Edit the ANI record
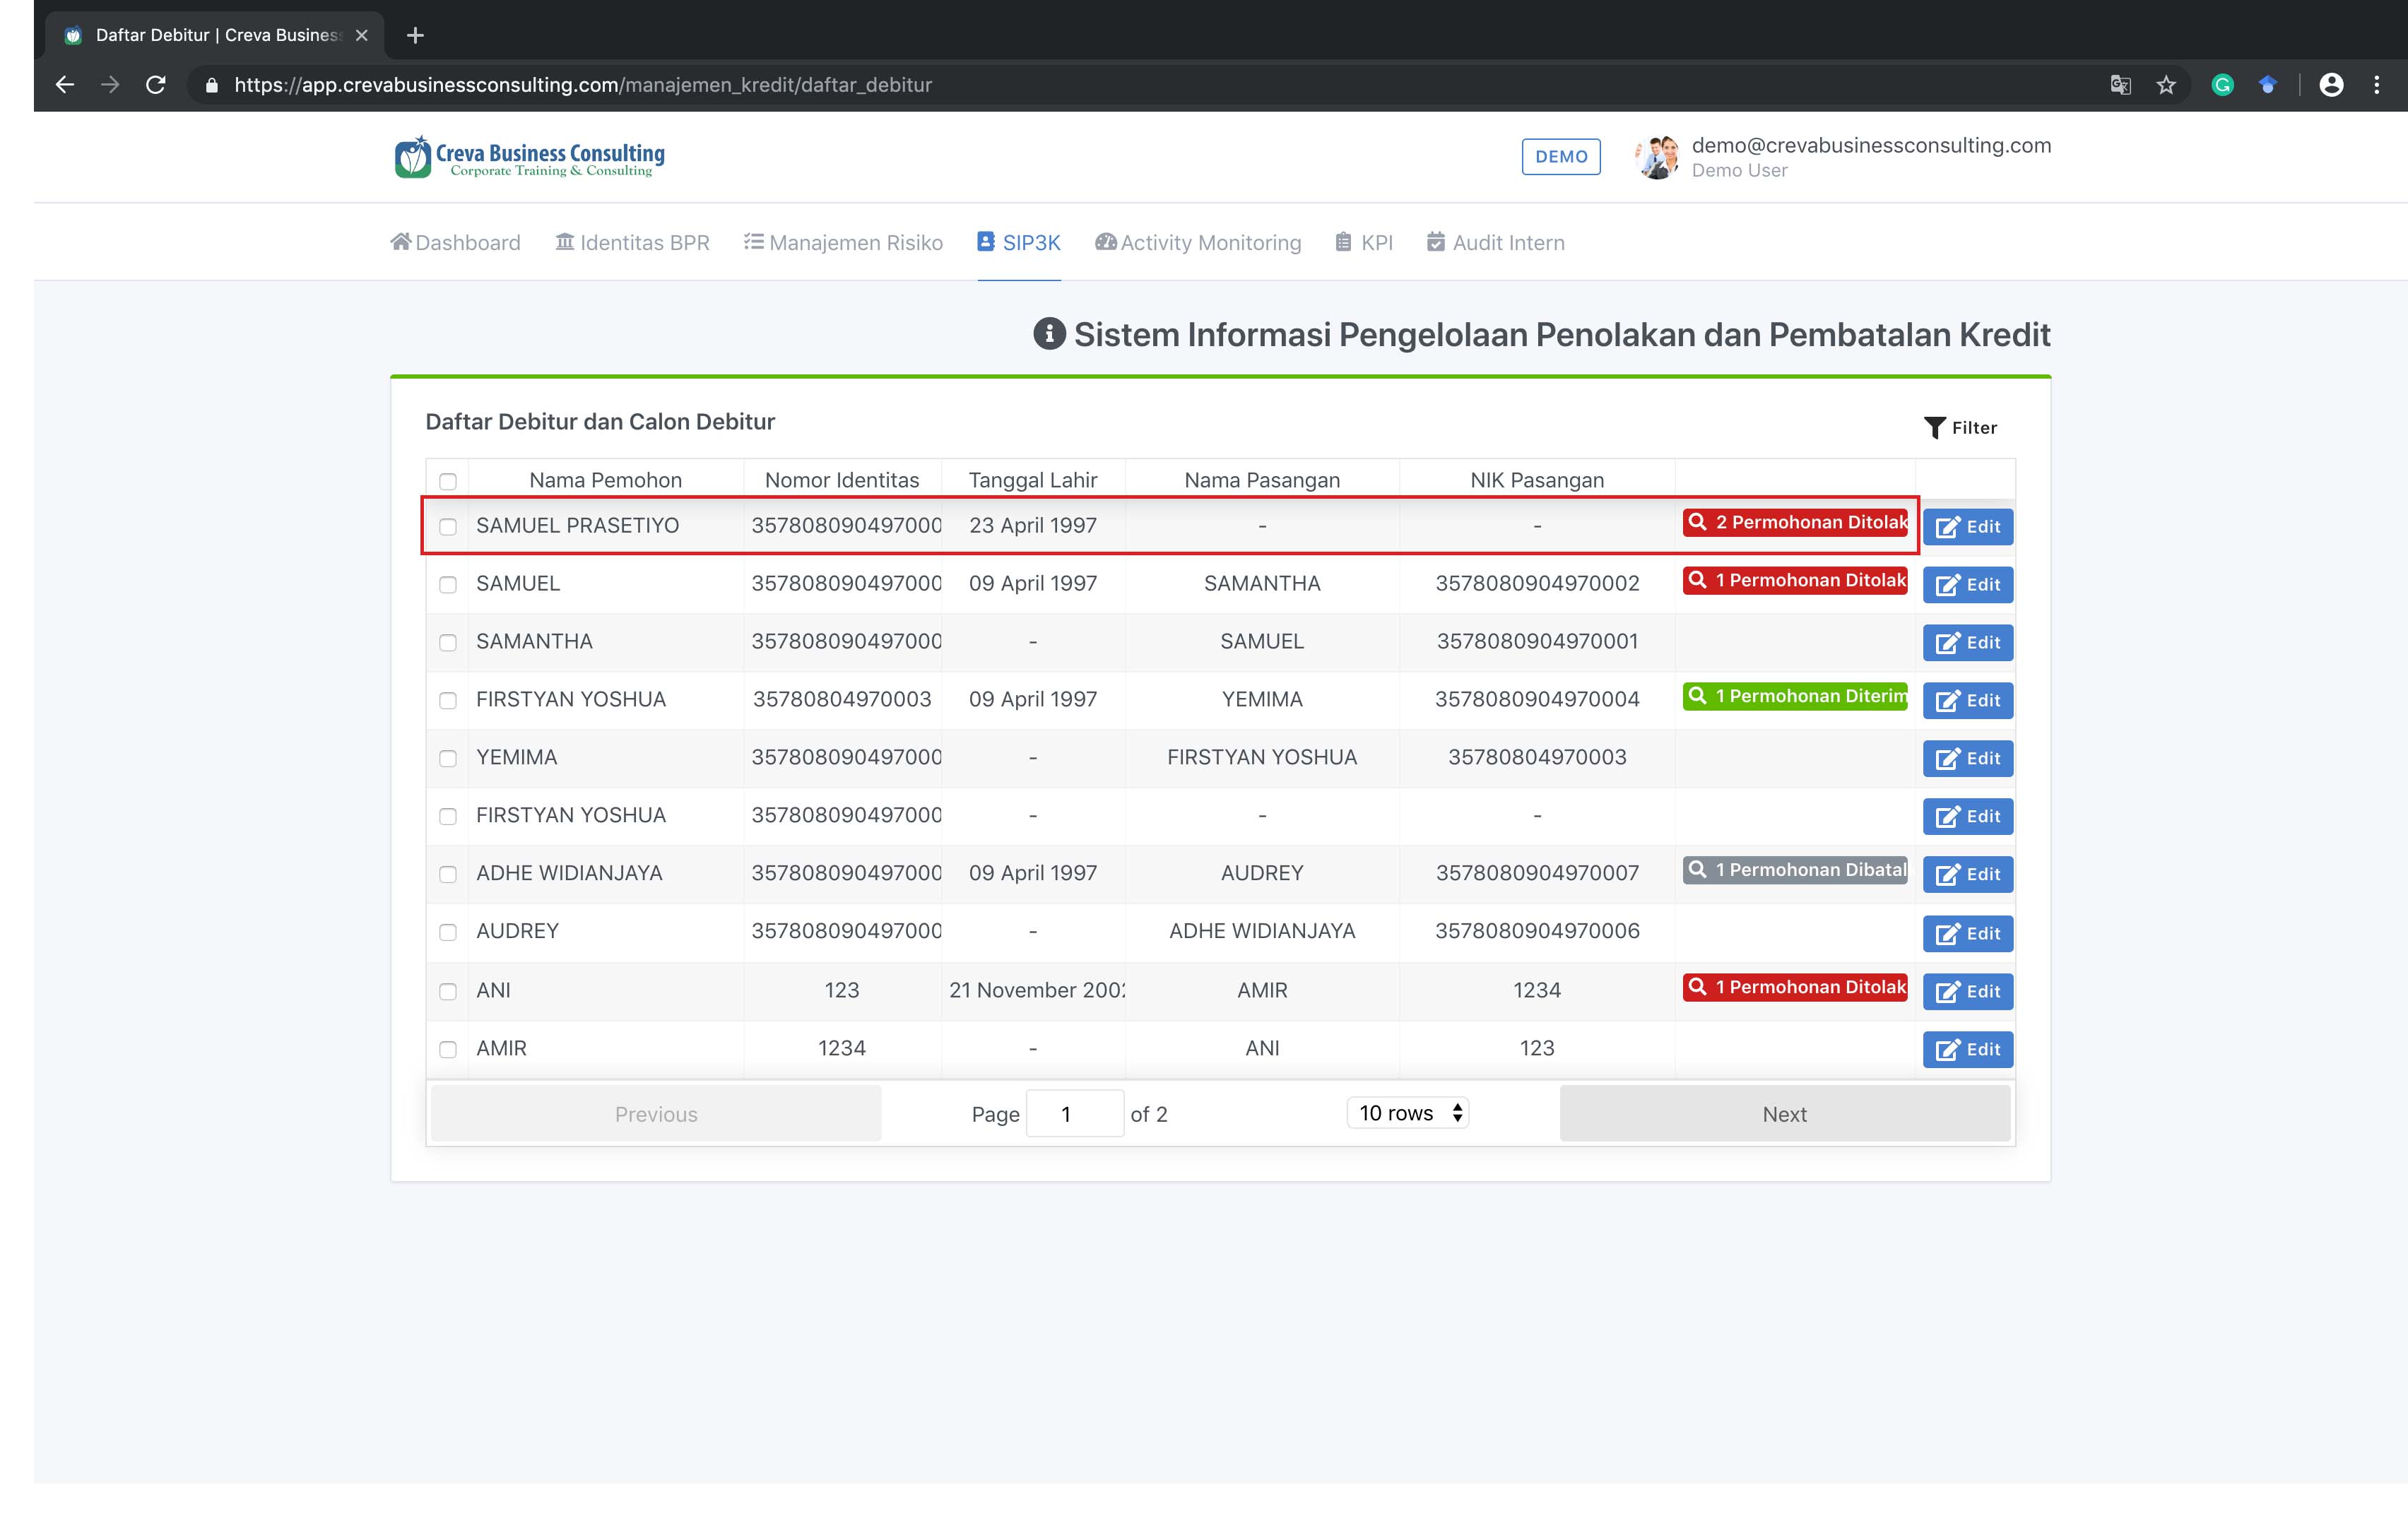 click(x=1967, y=992)
